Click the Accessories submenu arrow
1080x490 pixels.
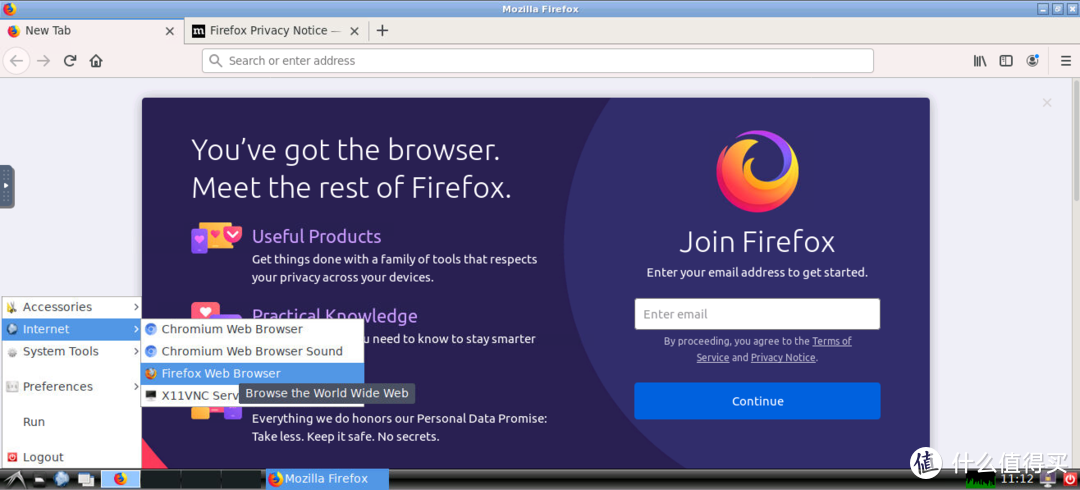click(x=136, y=307)
